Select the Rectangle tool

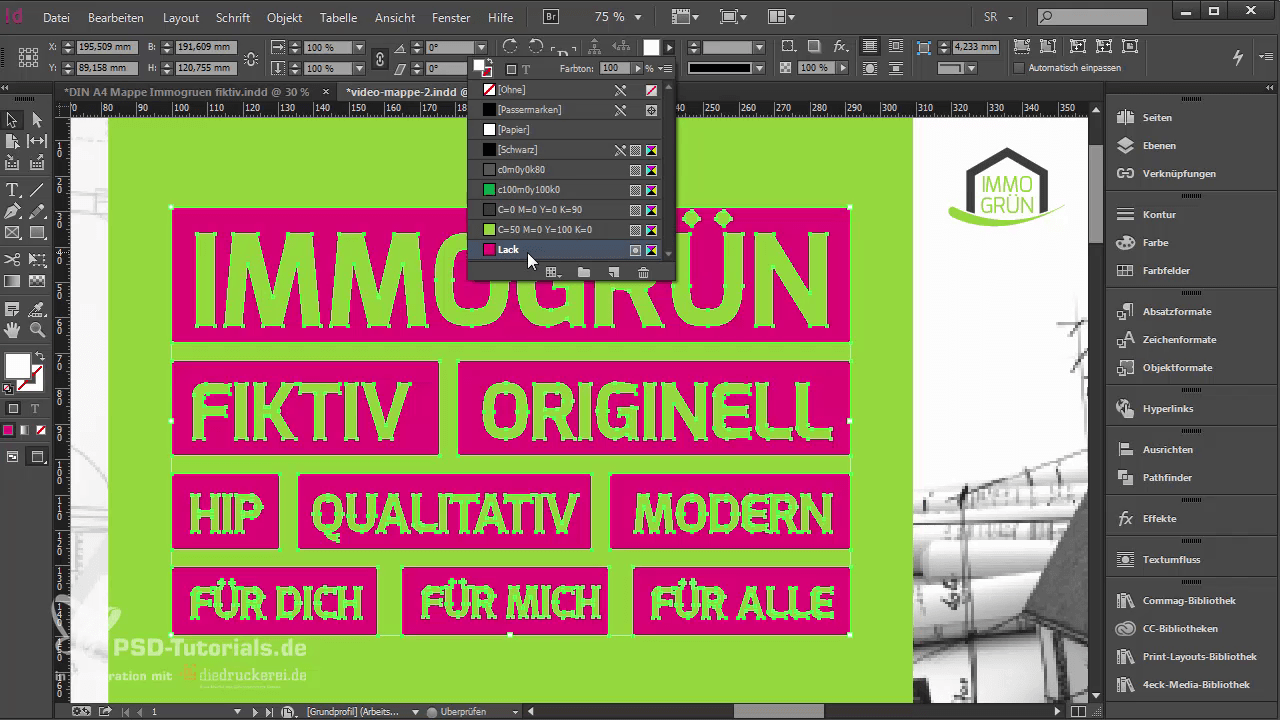37,233
